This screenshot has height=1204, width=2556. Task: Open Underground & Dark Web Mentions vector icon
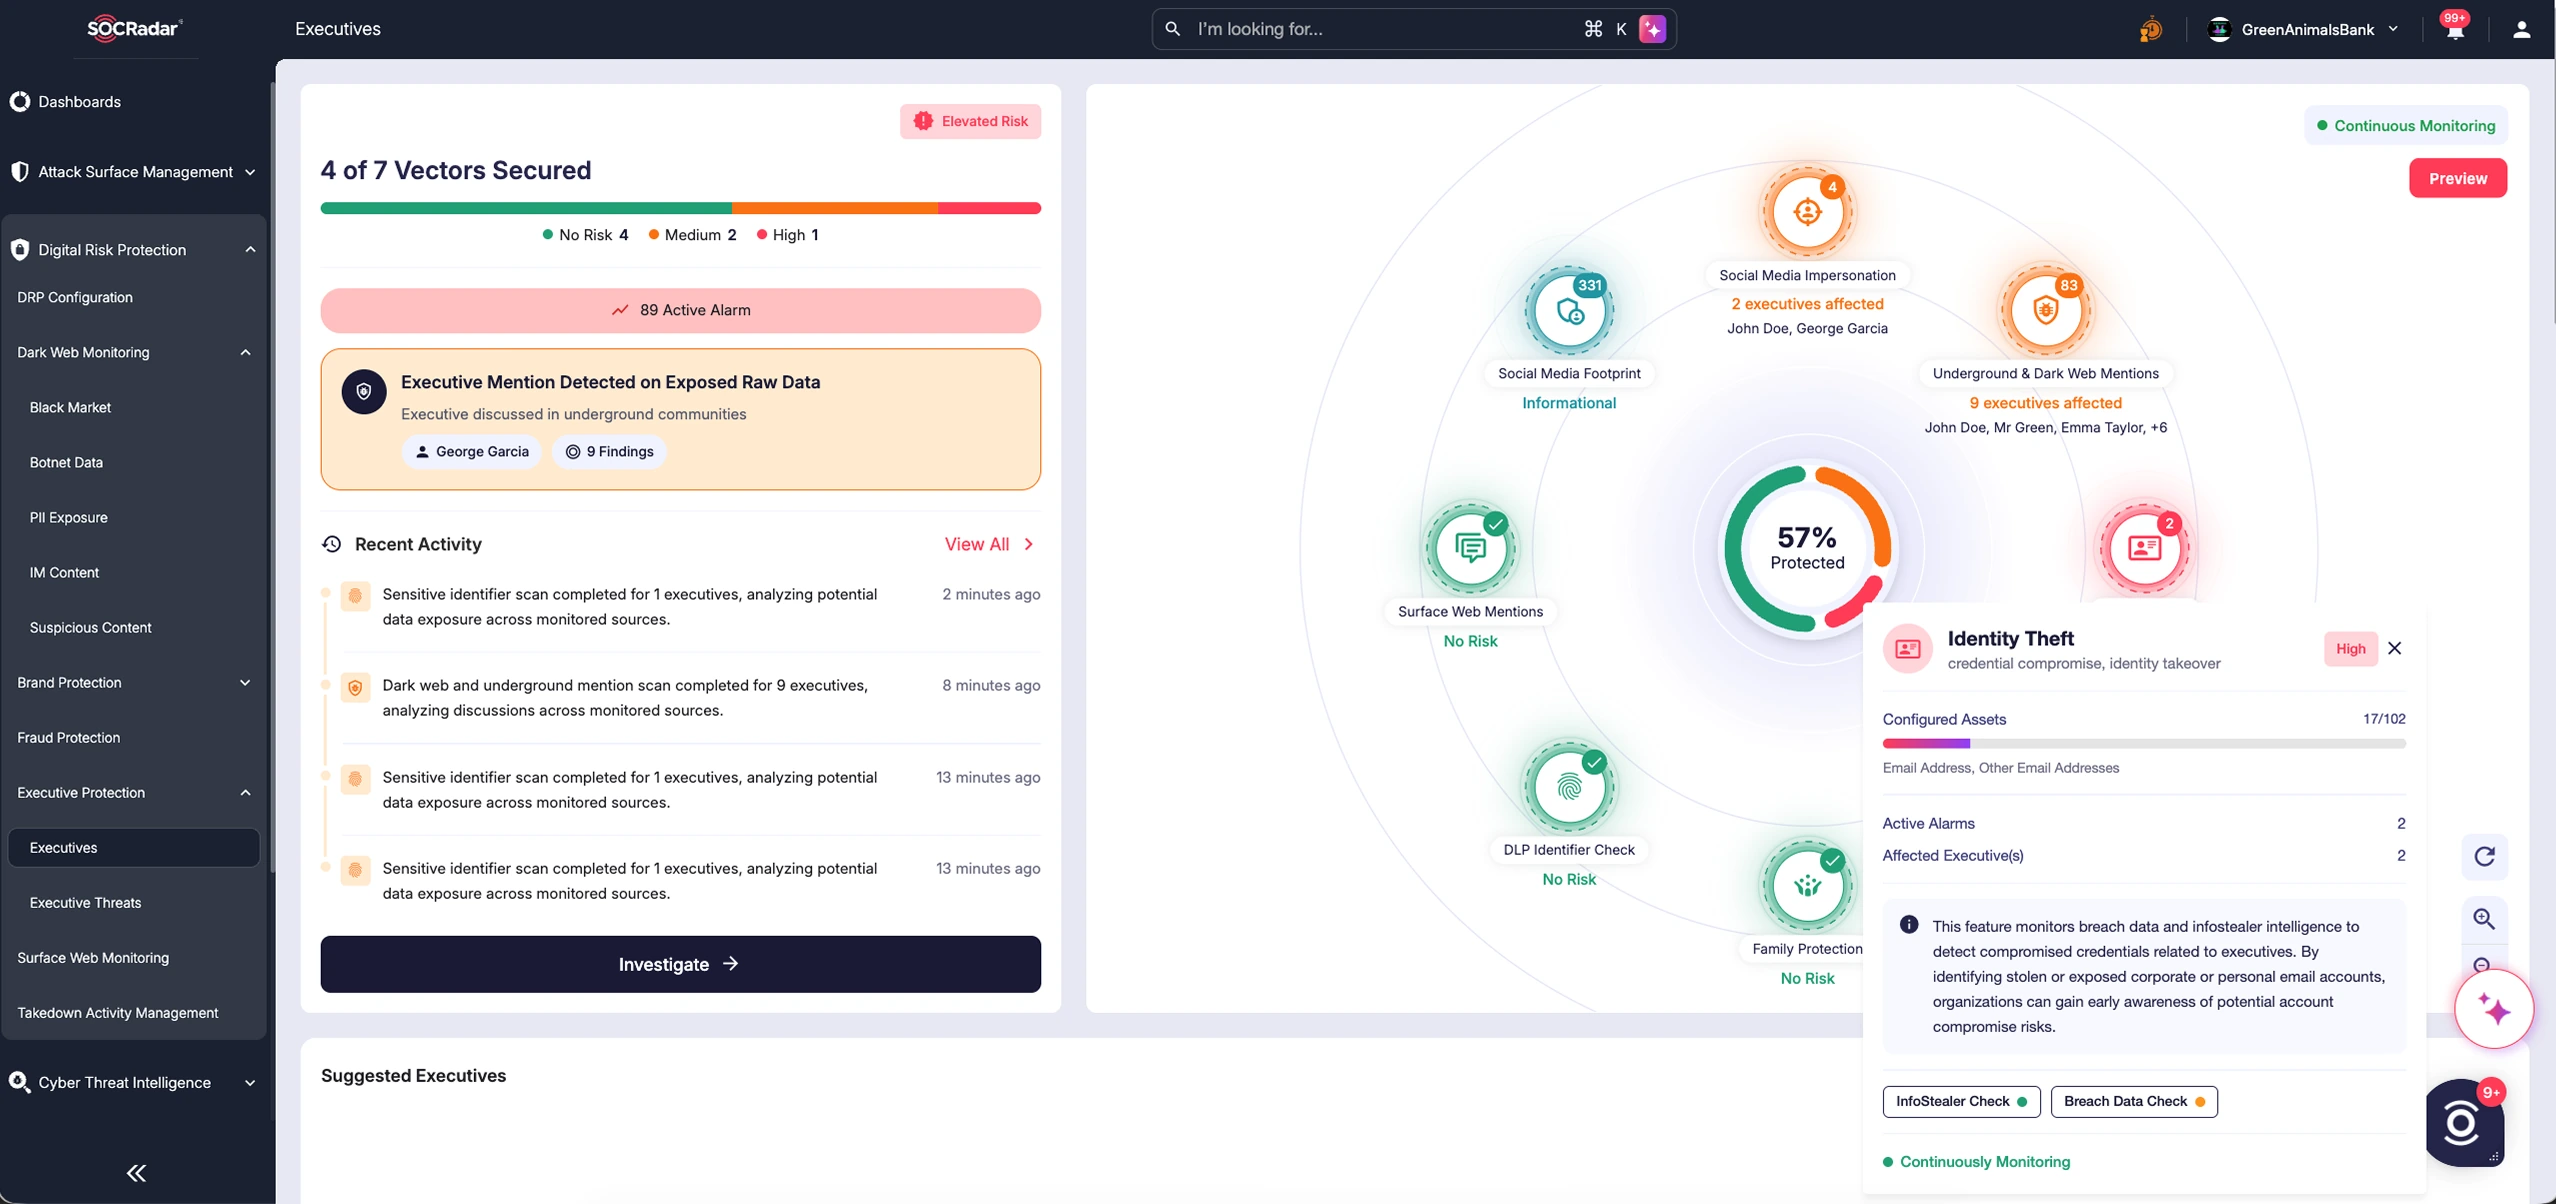point(2045,311)
